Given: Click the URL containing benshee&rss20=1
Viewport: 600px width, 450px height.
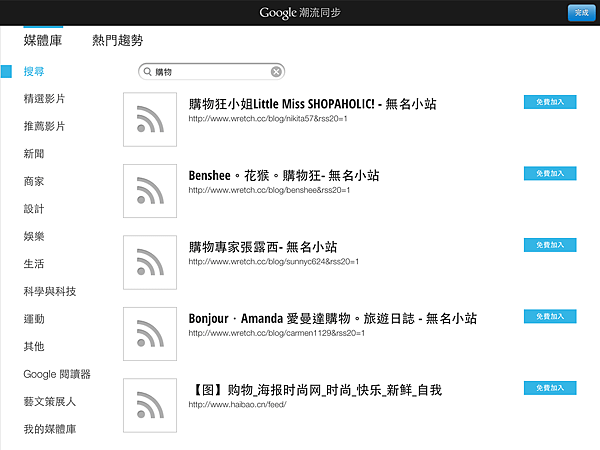Looking at the screenshot, I should point(269,190).
